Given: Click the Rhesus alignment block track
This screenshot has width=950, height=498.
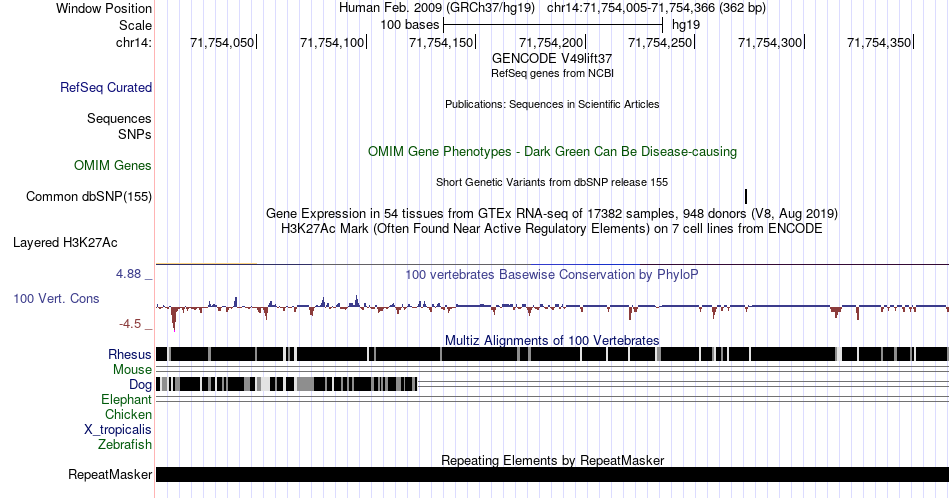Looking at the screenshot, I should 552,354.
